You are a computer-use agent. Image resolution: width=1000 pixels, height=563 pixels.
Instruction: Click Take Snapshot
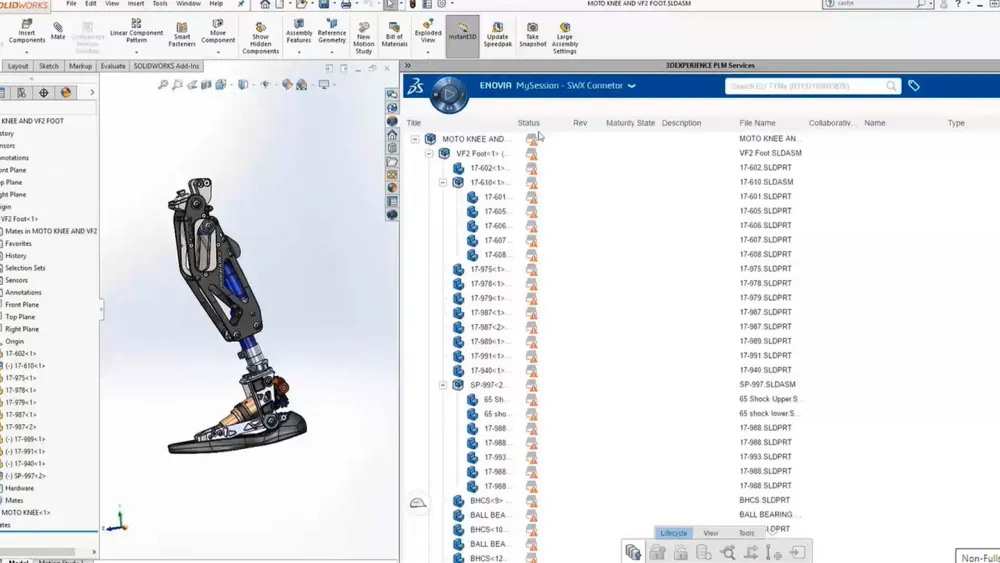(533, 35)
